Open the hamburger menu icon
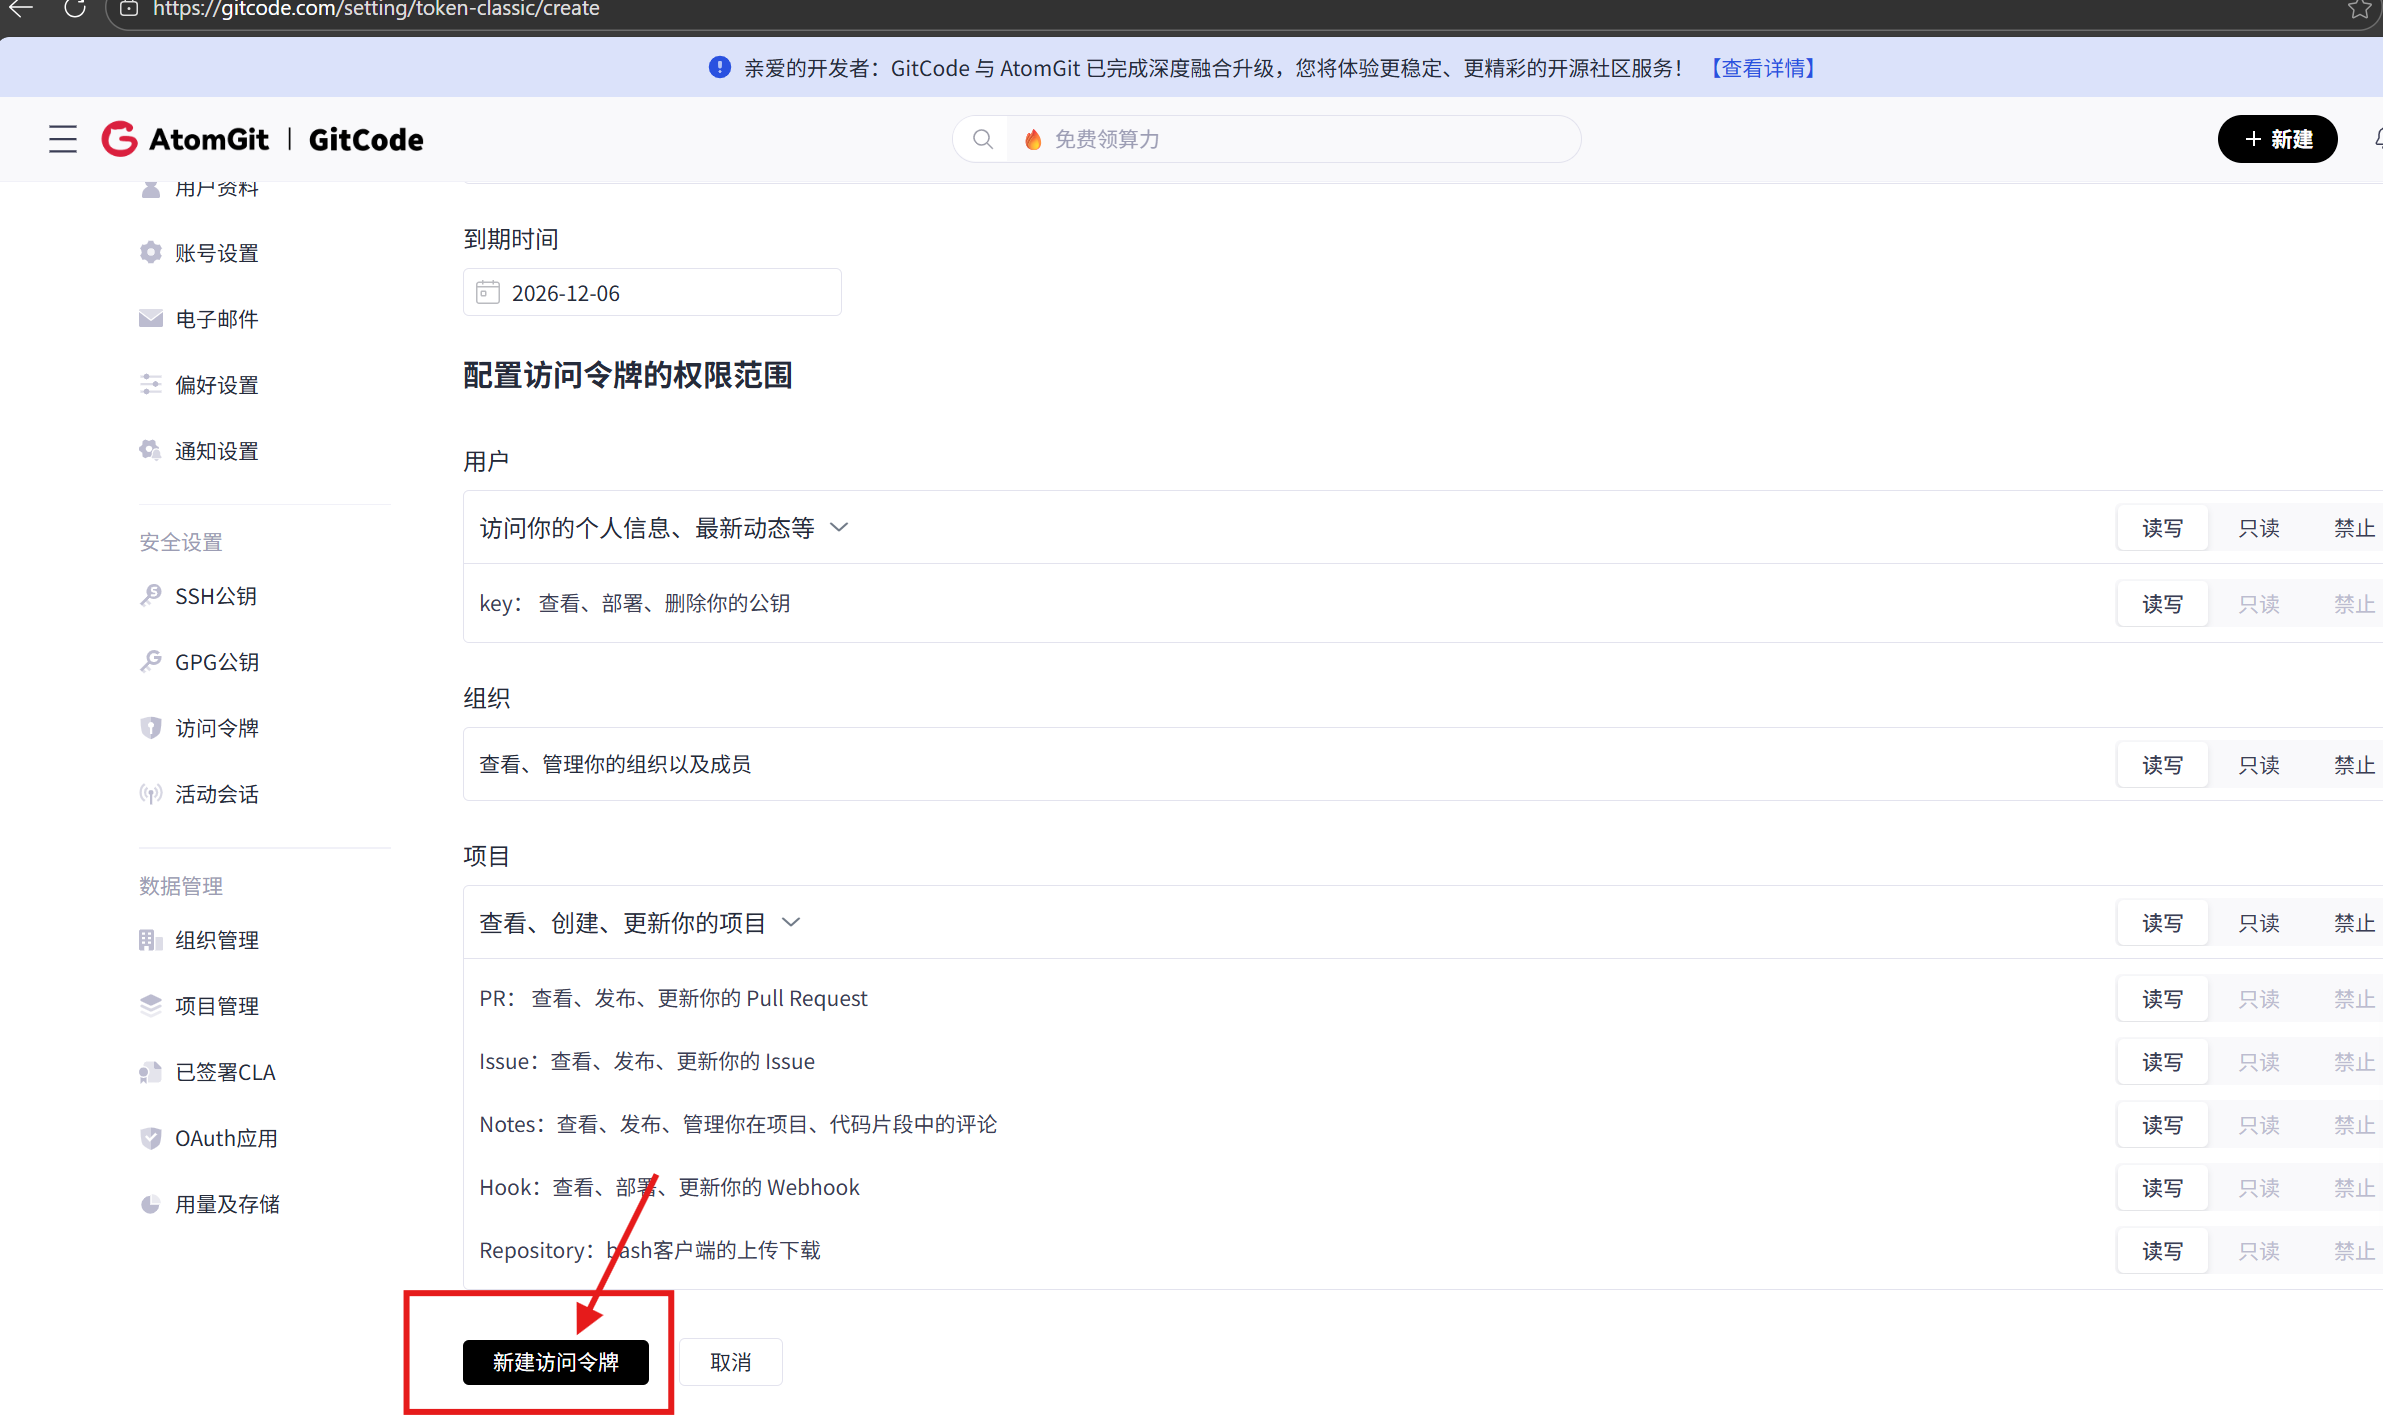 (x=62, y=139)
